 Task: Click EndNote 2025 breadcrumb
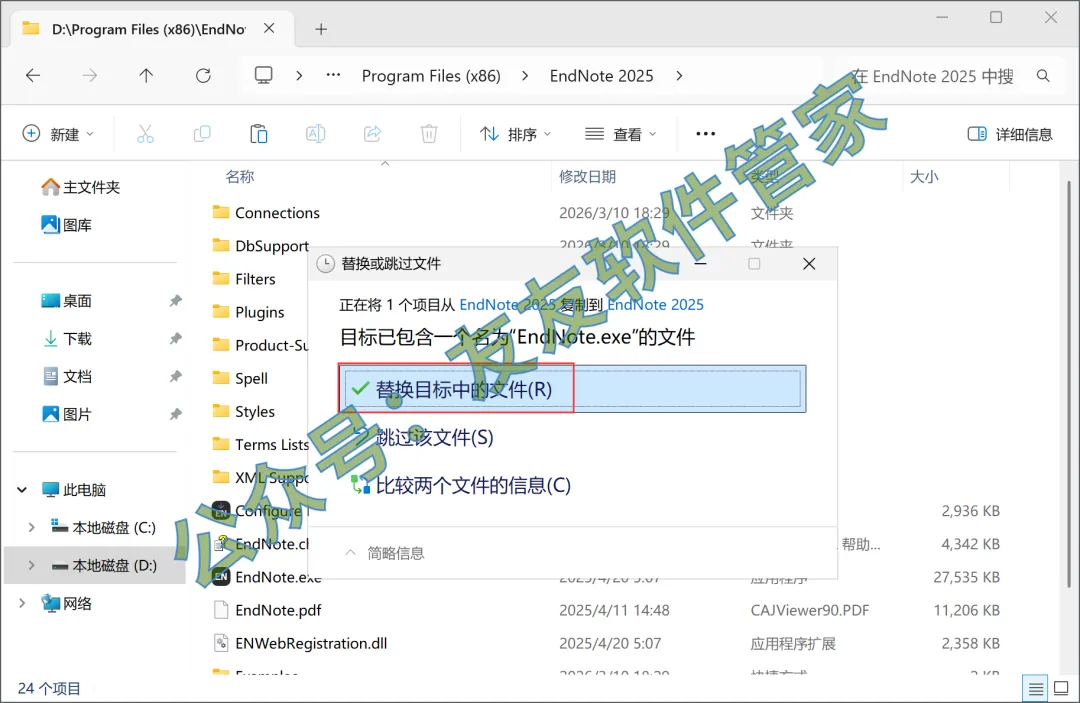click(601, 76)
